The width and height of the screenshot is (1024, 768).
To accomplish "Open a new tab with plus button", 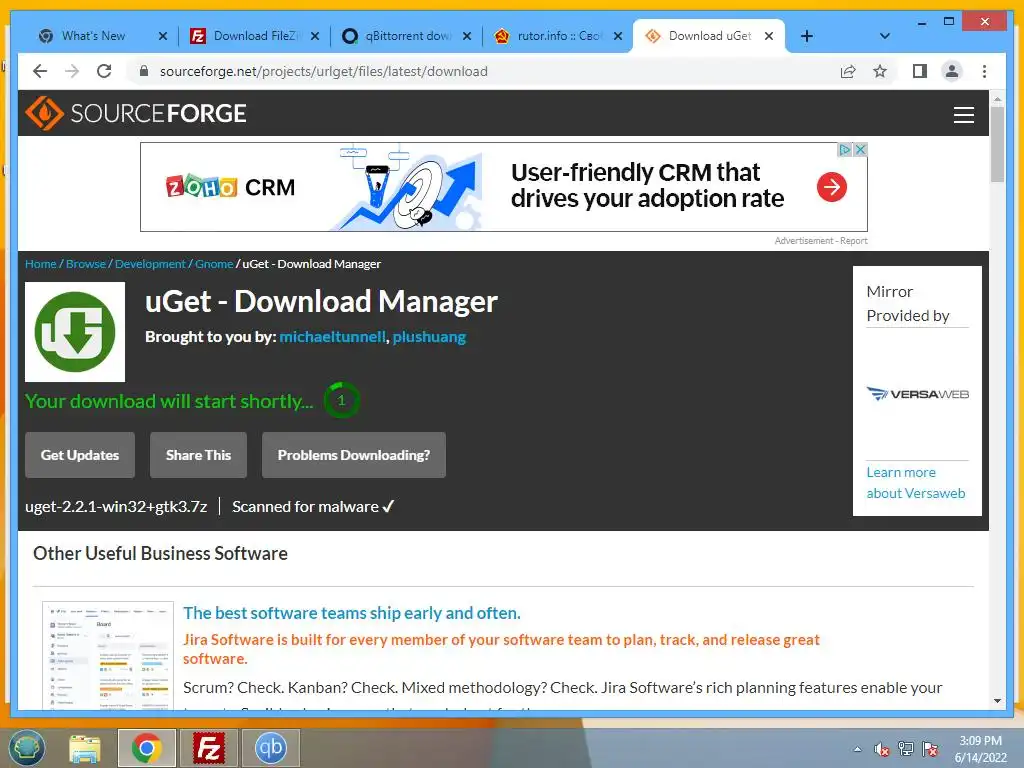I will (807, 36).
